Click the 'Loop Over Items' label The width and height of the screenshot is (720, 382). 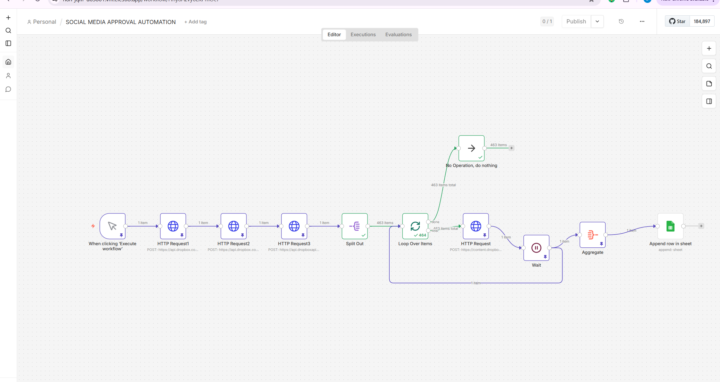point(415,244)
